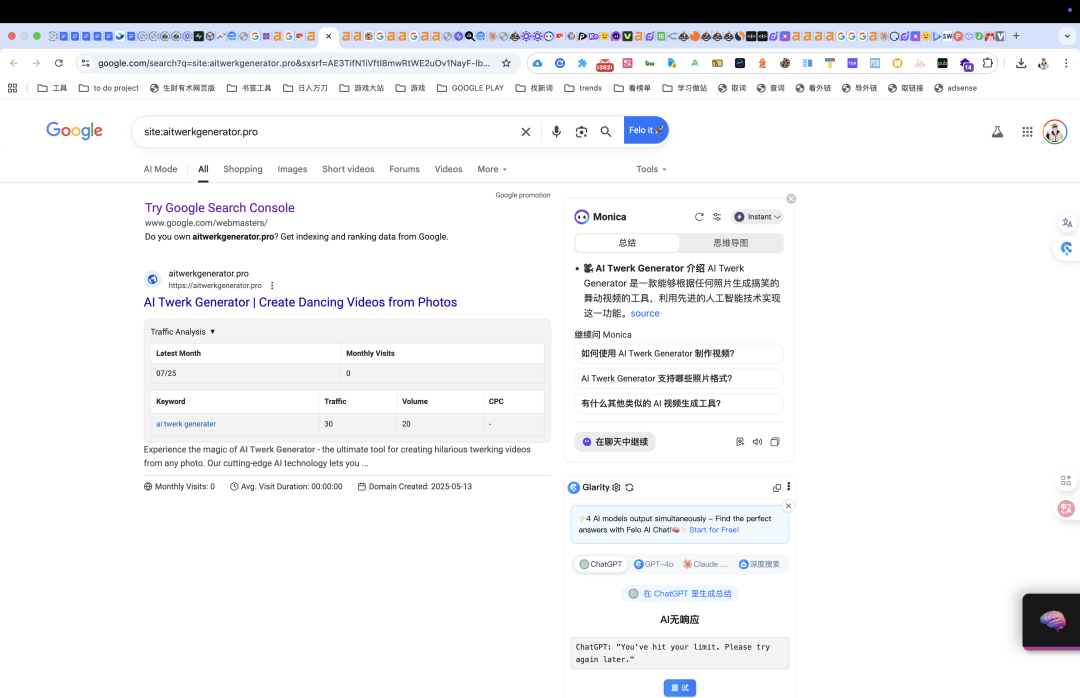1080x698 pixels.
Task: Dismiss the Felo AI Chat banner
Action: point(788,506)
